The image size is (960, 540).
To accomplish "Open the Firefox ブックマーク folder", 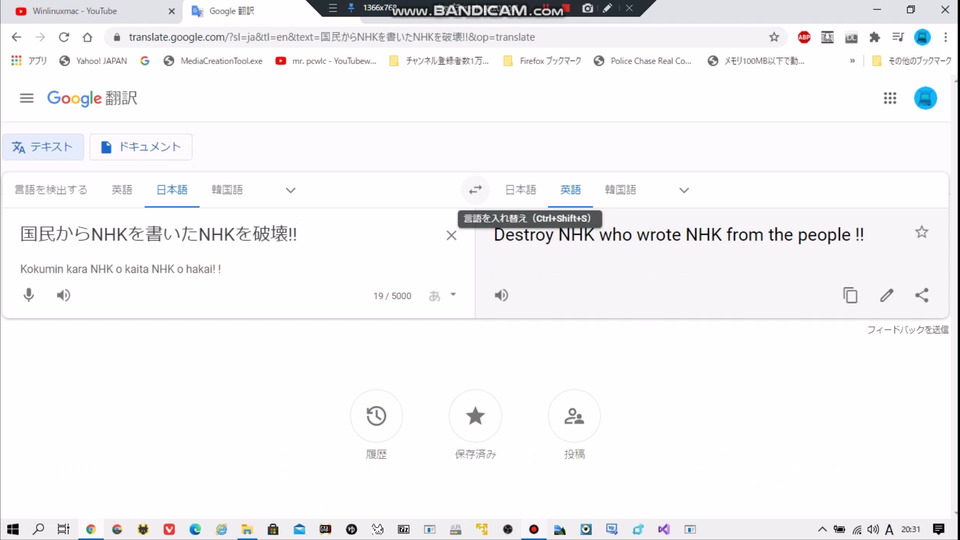I will [x=542, y=61].
